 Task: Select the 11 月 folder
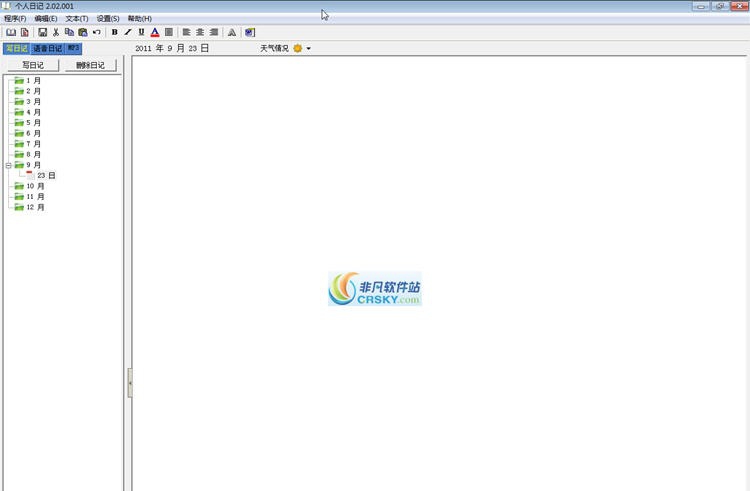(30, 196)
